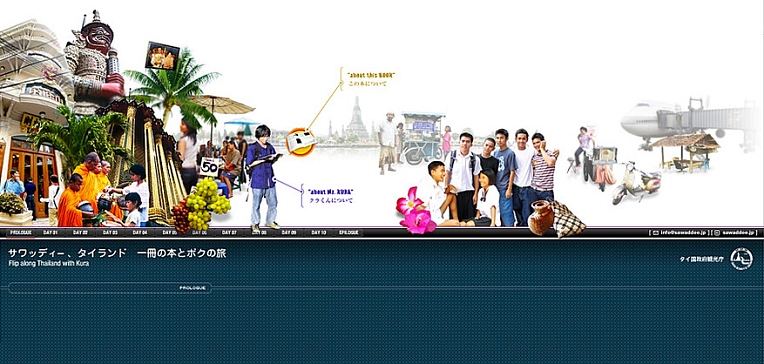Image resolution: width=764 pixels, height=364 pixels.
Task: Click the parked scooter image
Action: click(636, 184)
